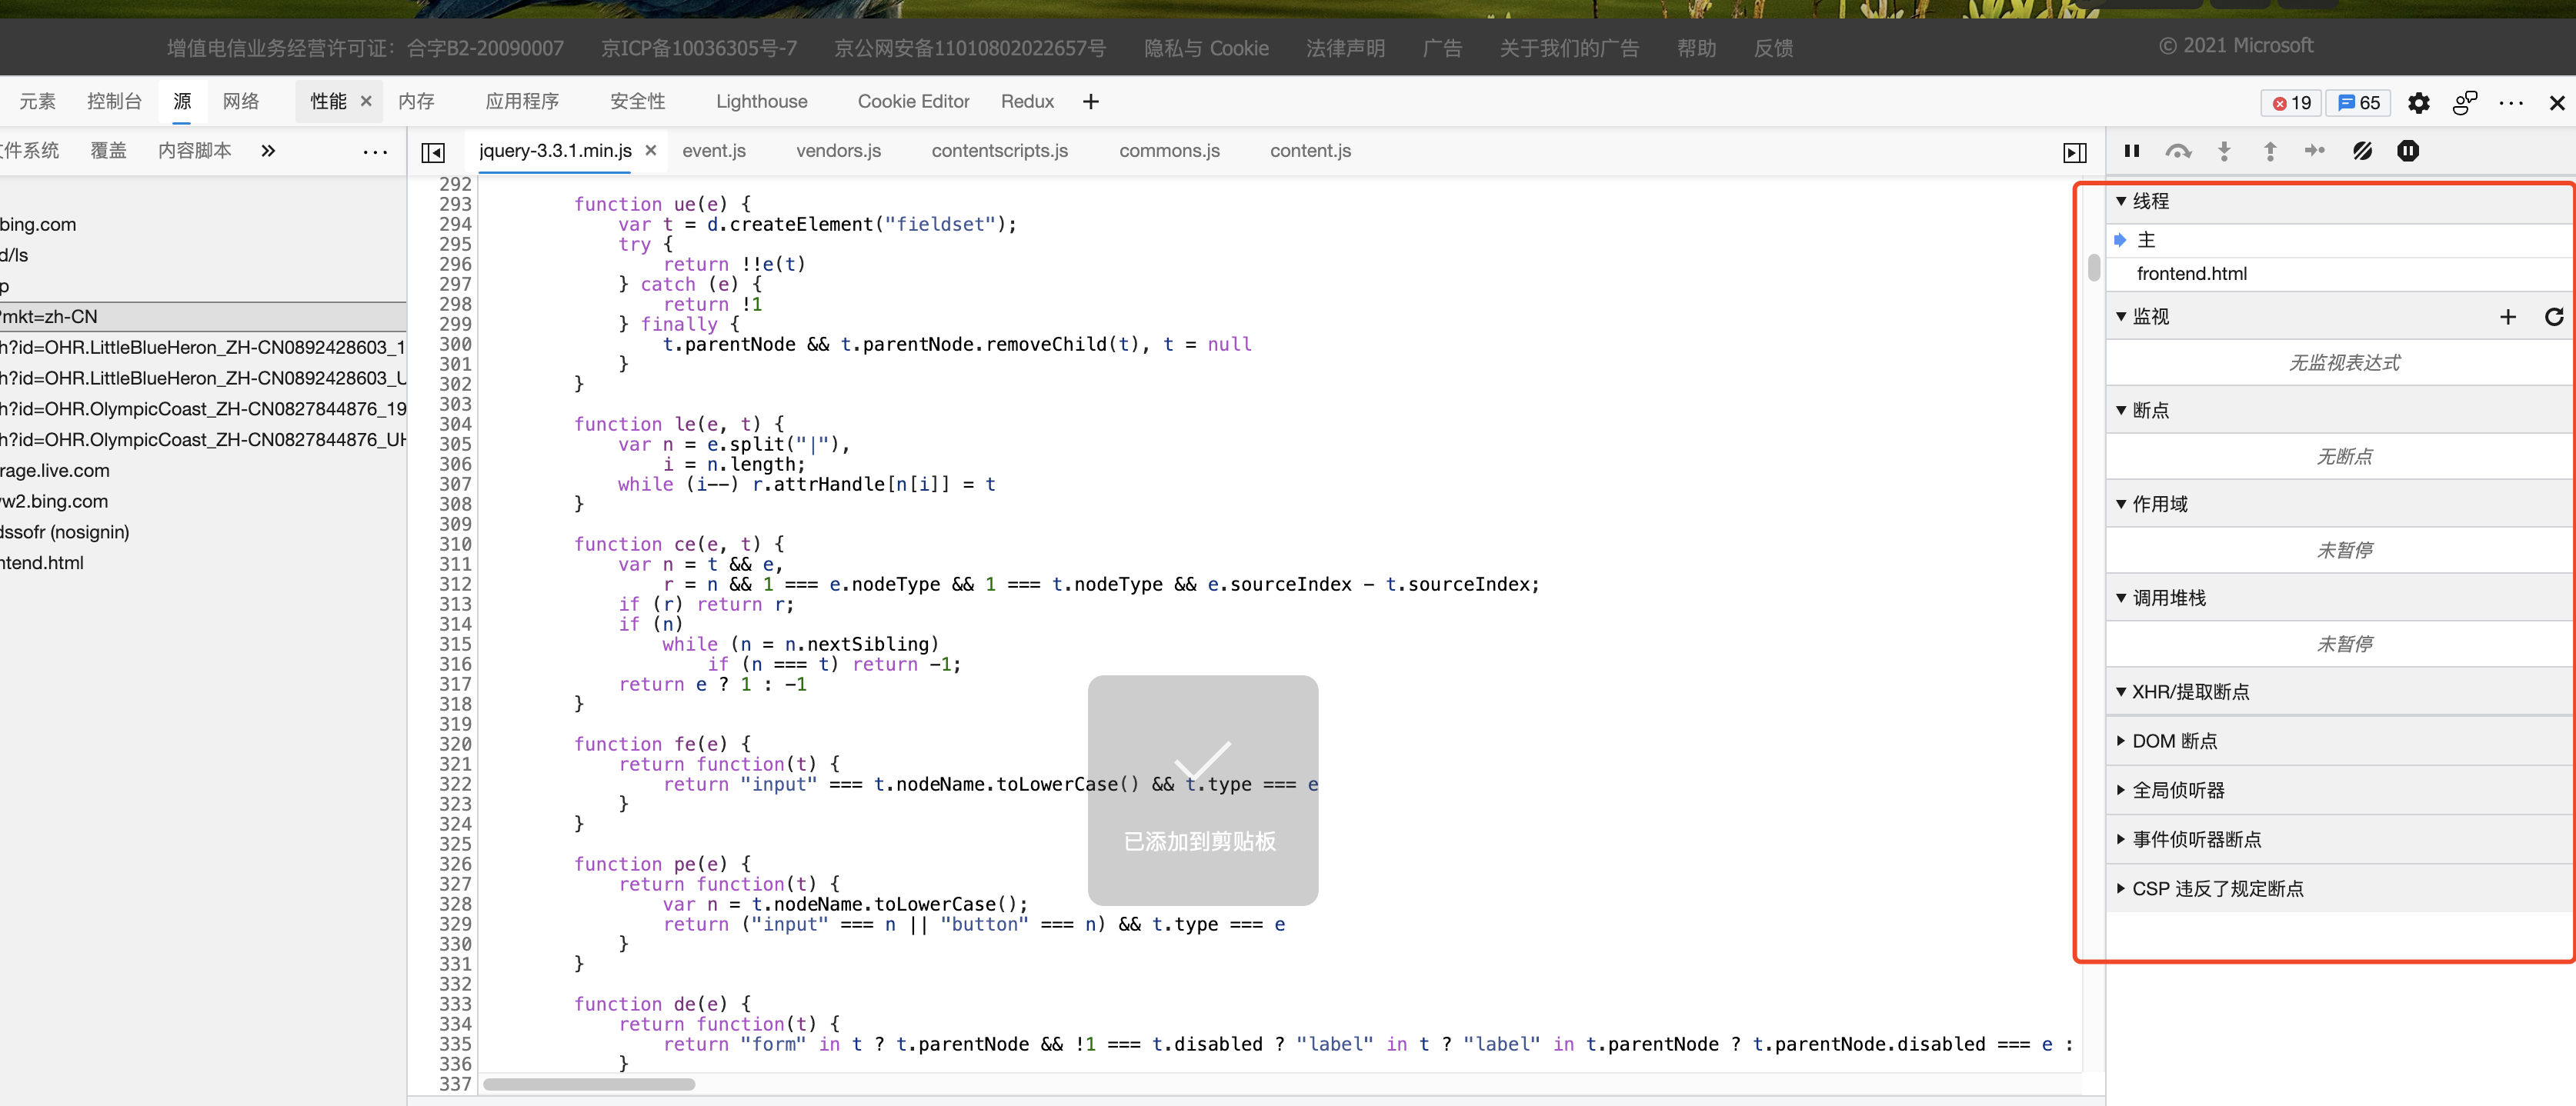
Task: Open the error count badge showing 19
Action: tap(2291, 103)
